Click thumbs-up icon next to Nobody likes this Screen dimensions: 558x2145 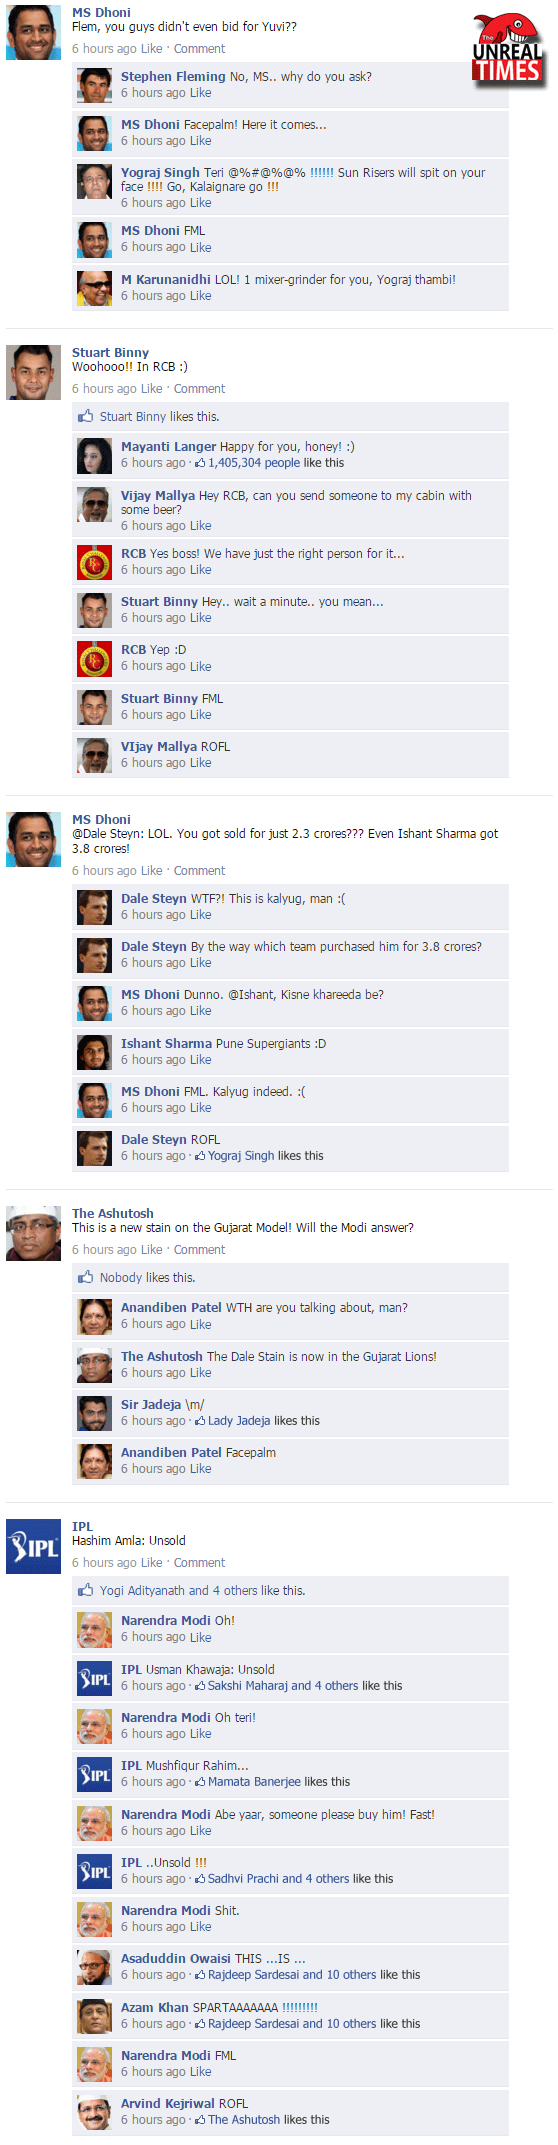(x=87, y=1277)
